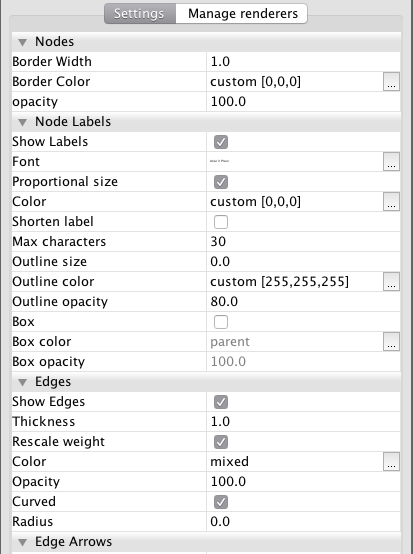Image resolution: width=413 pixels, height=554 pixels.
Task: Select the Settings tab
Action: [140, 14]
